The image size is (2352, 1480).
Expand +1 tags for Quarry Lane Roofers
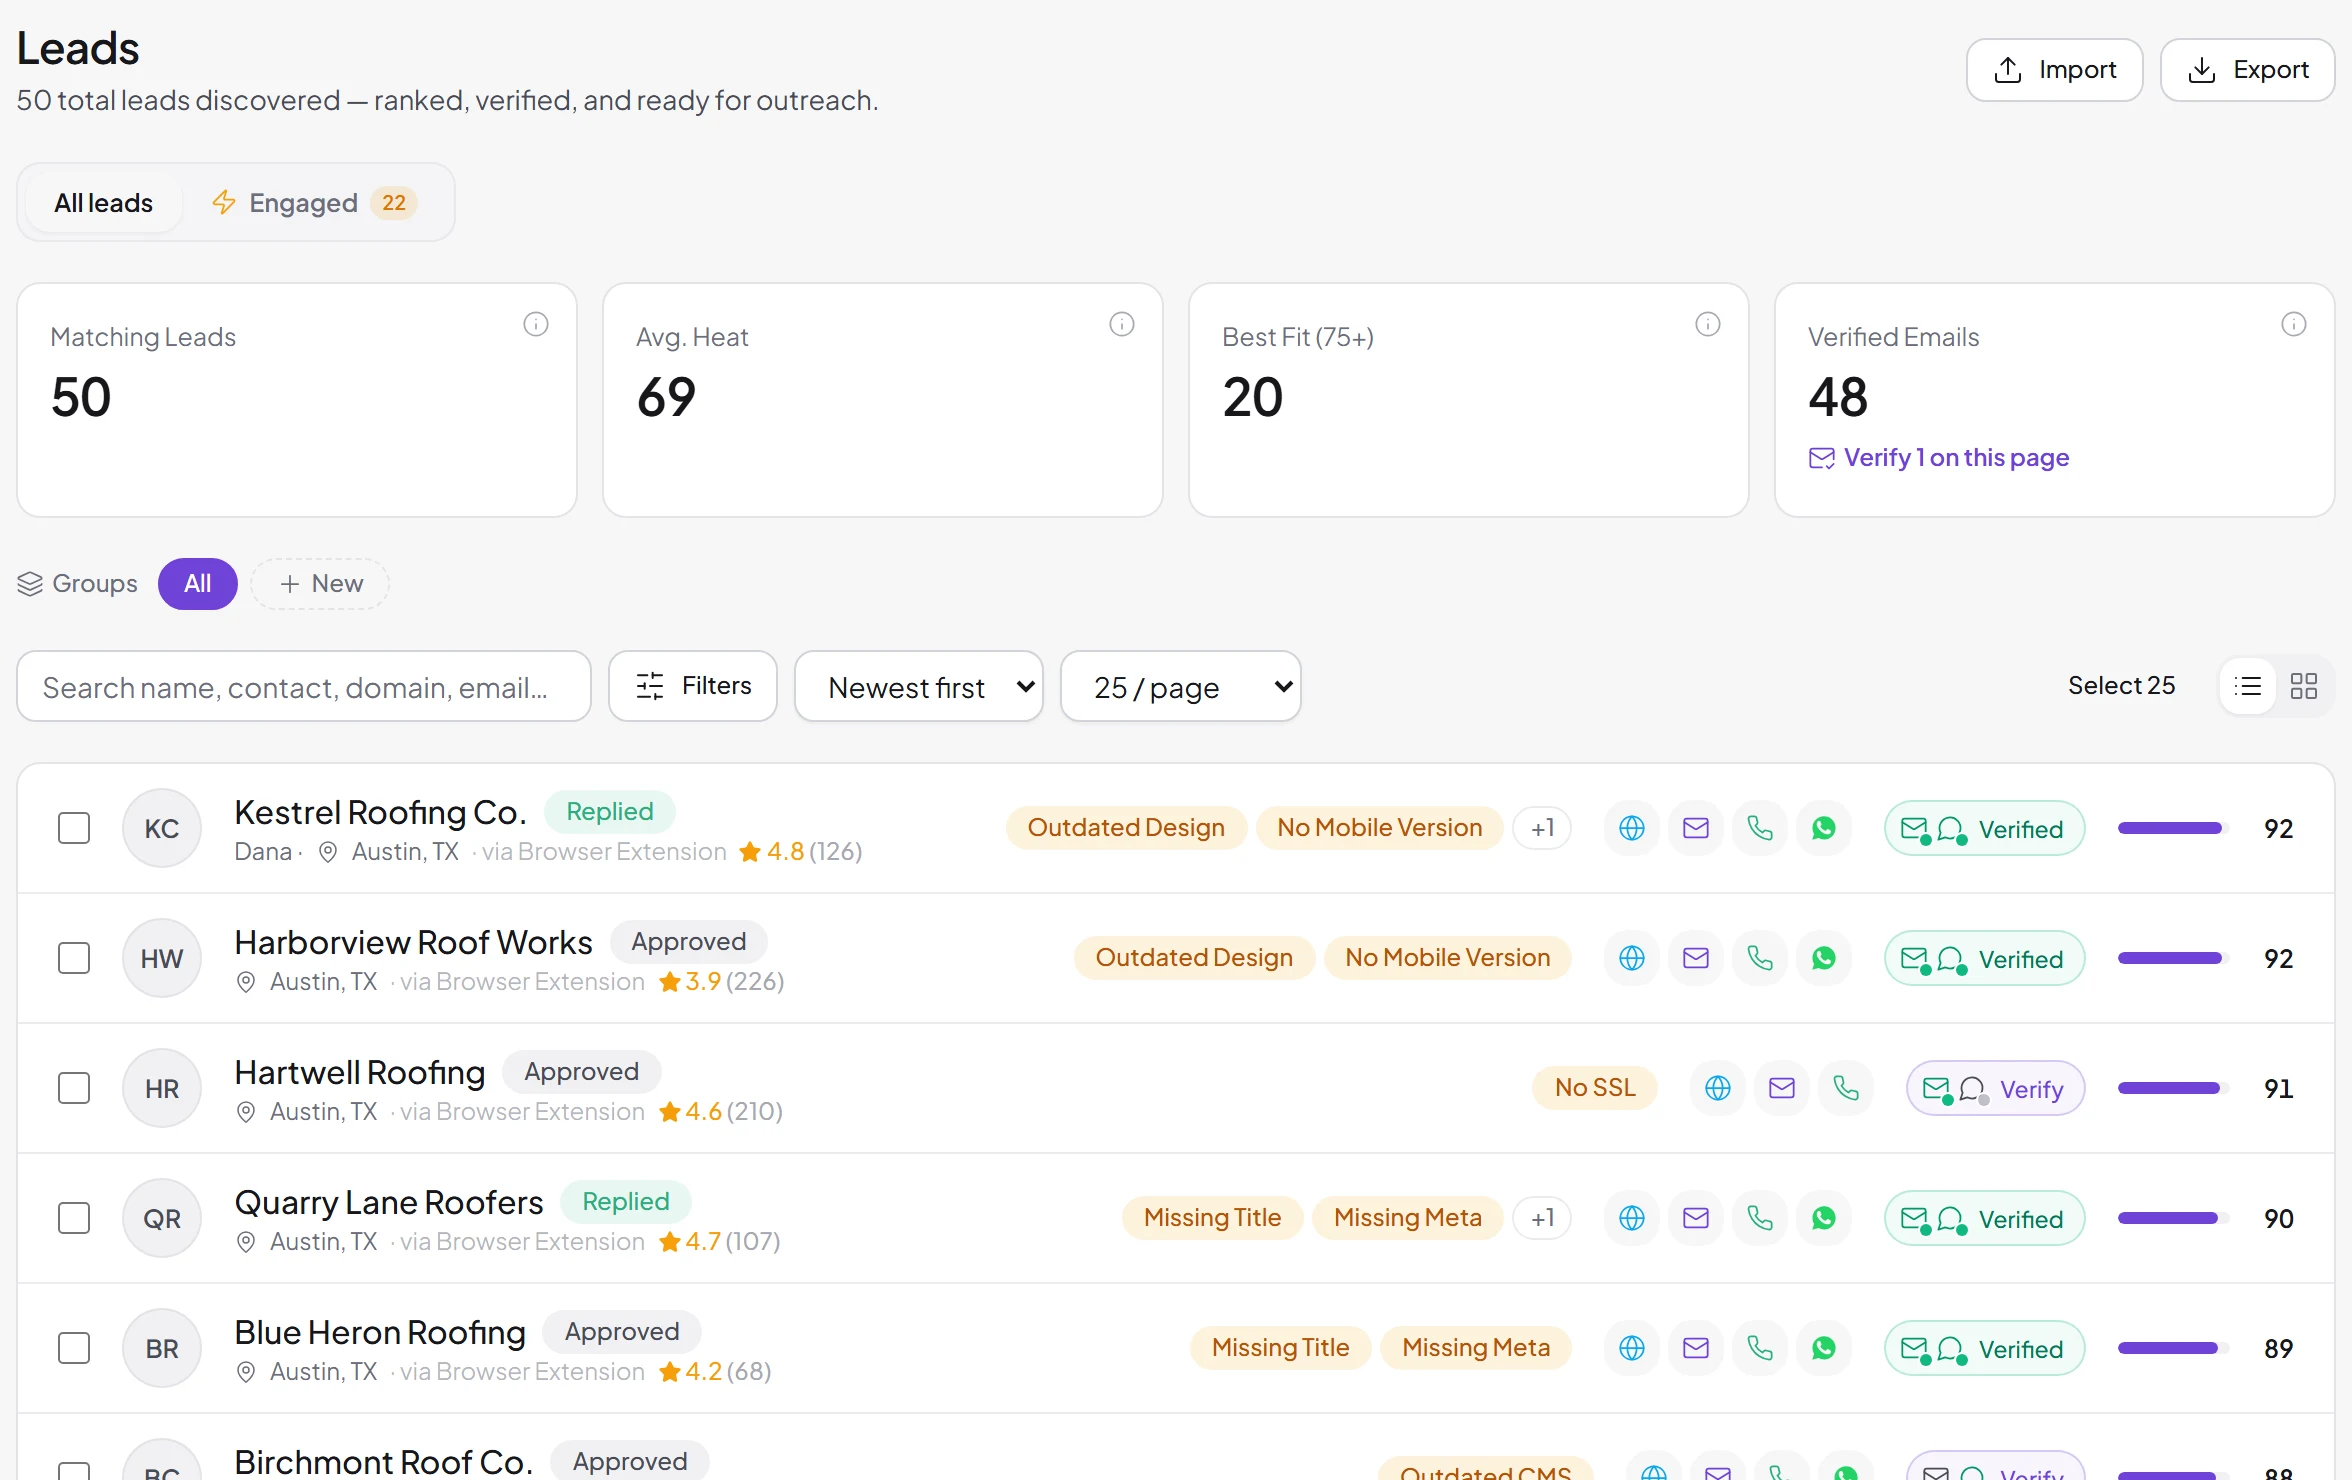point(1542,1218)
